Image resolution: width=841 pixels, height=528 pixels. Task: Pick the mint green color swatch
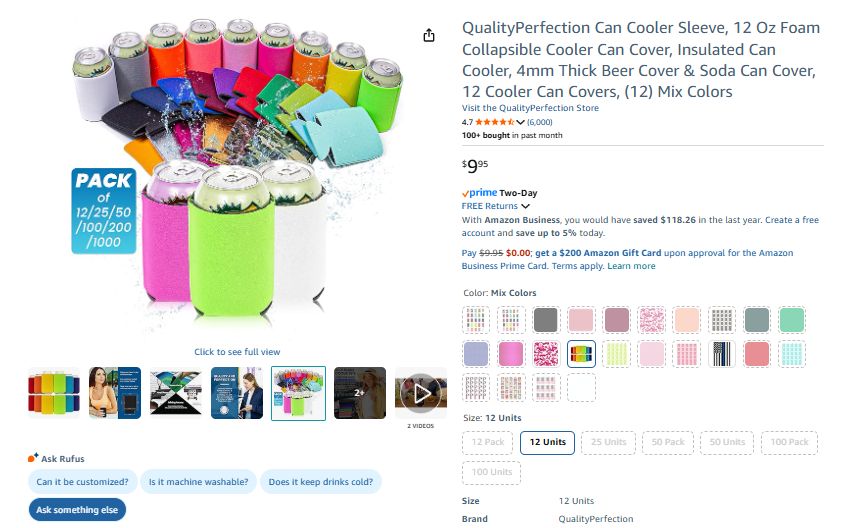[x=791, y=320]
